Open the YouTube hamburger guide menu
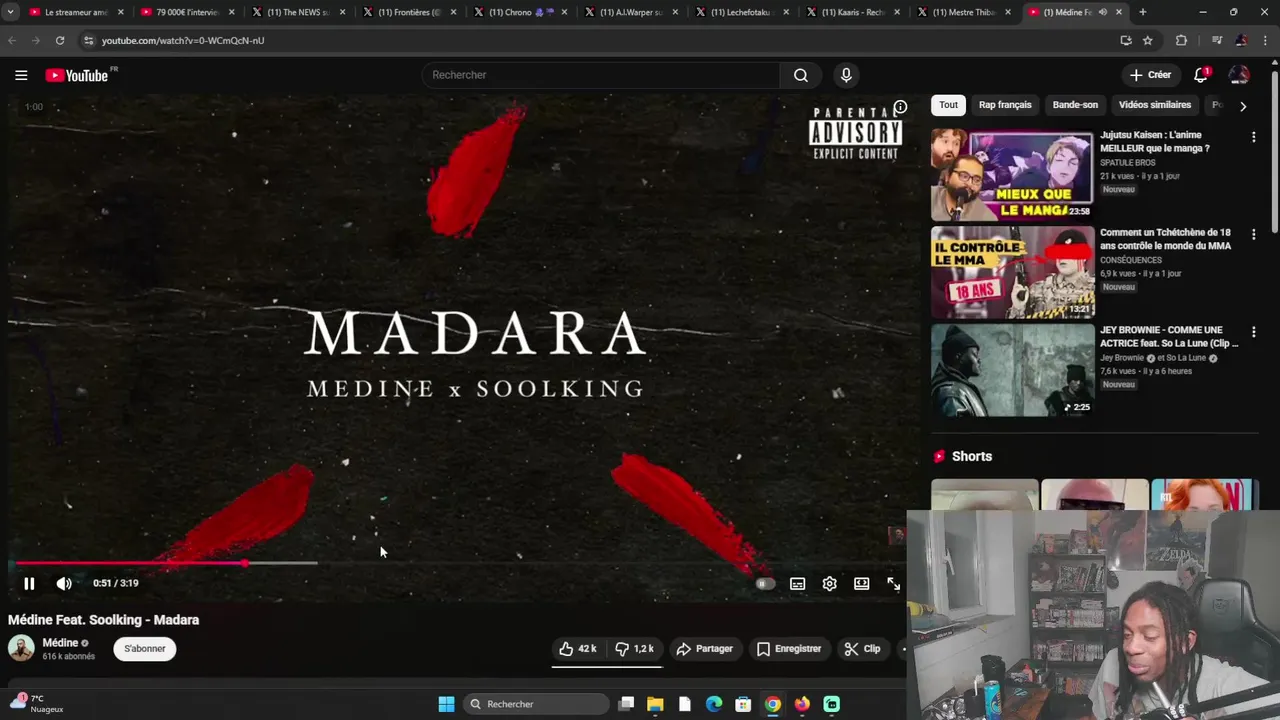The image size is (1280, 720). pyautogui.click(x=21, y=75)
